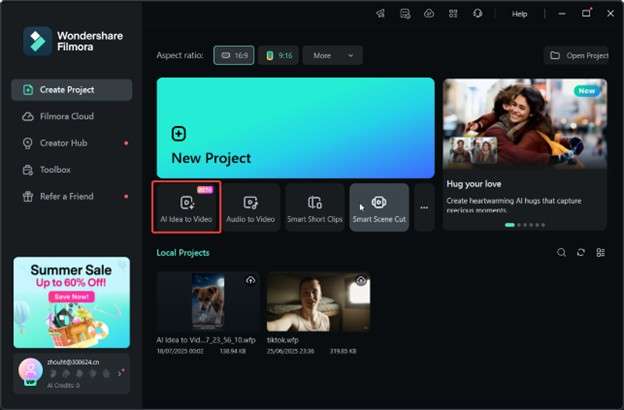Open Creator Hub section
Screen dimensions: 624x410
[x=72, y=143]
